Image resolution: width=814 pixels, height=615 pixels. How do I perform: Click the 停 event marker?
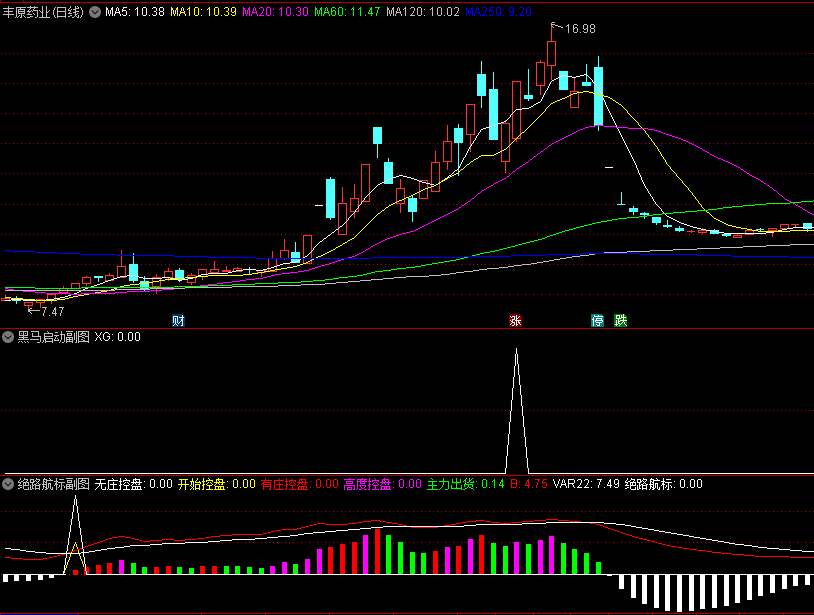click(x=598, y=320)
